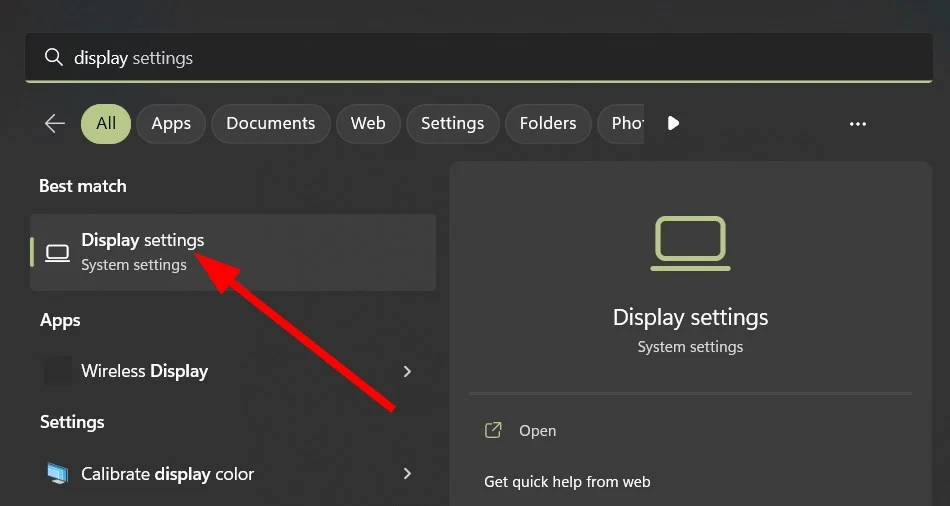This screenshot has height=506, width=950.
Task: Filter results by Settings
Action: [x=452, y=123]
